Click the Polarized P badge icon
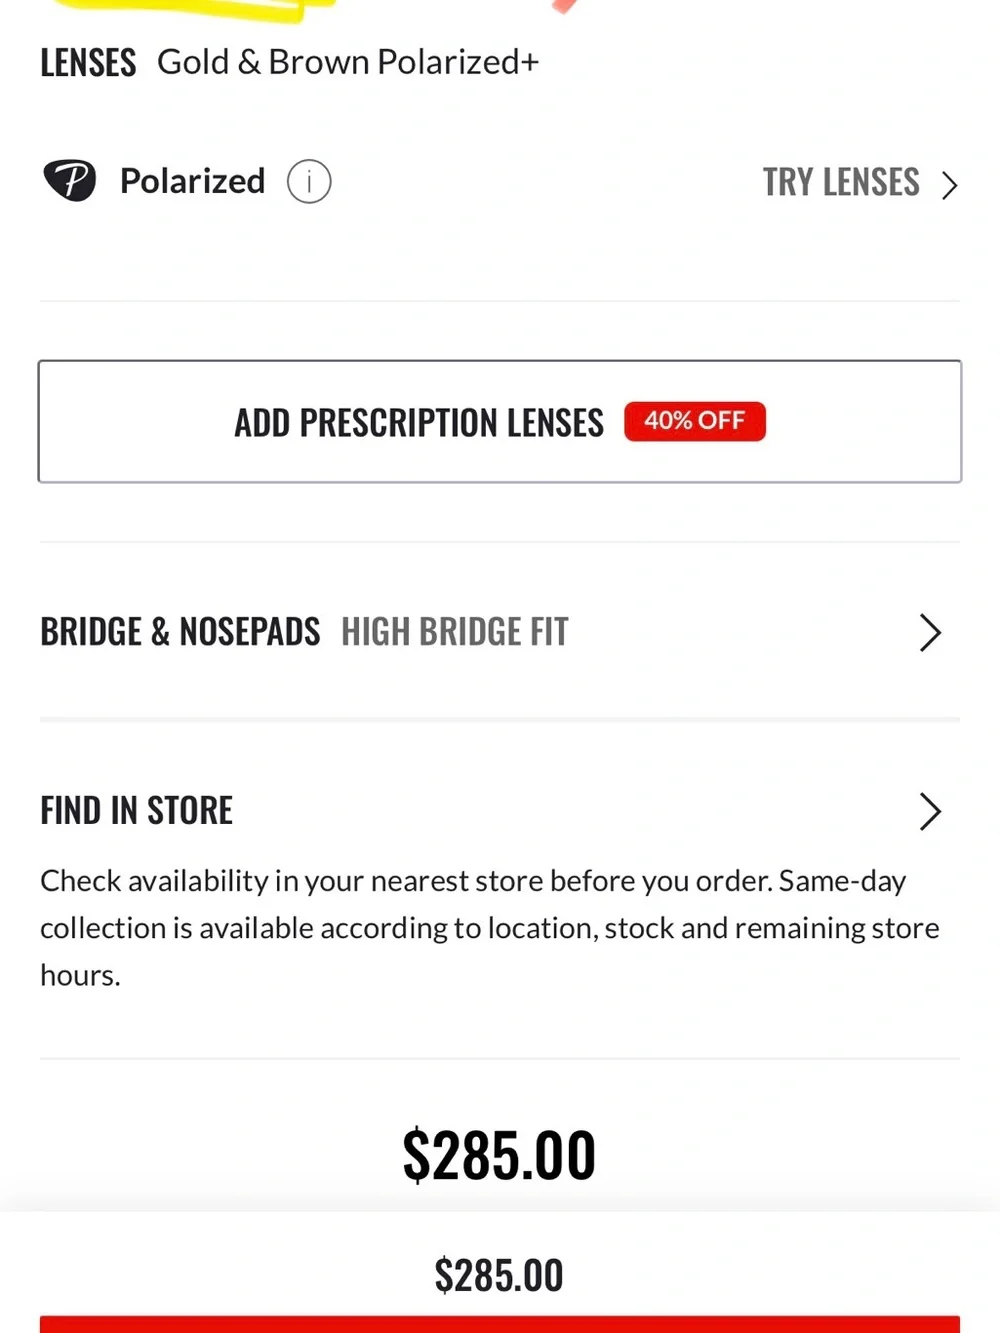Viewport: 1000px width, 1333px height. click(x=70, y=181)
